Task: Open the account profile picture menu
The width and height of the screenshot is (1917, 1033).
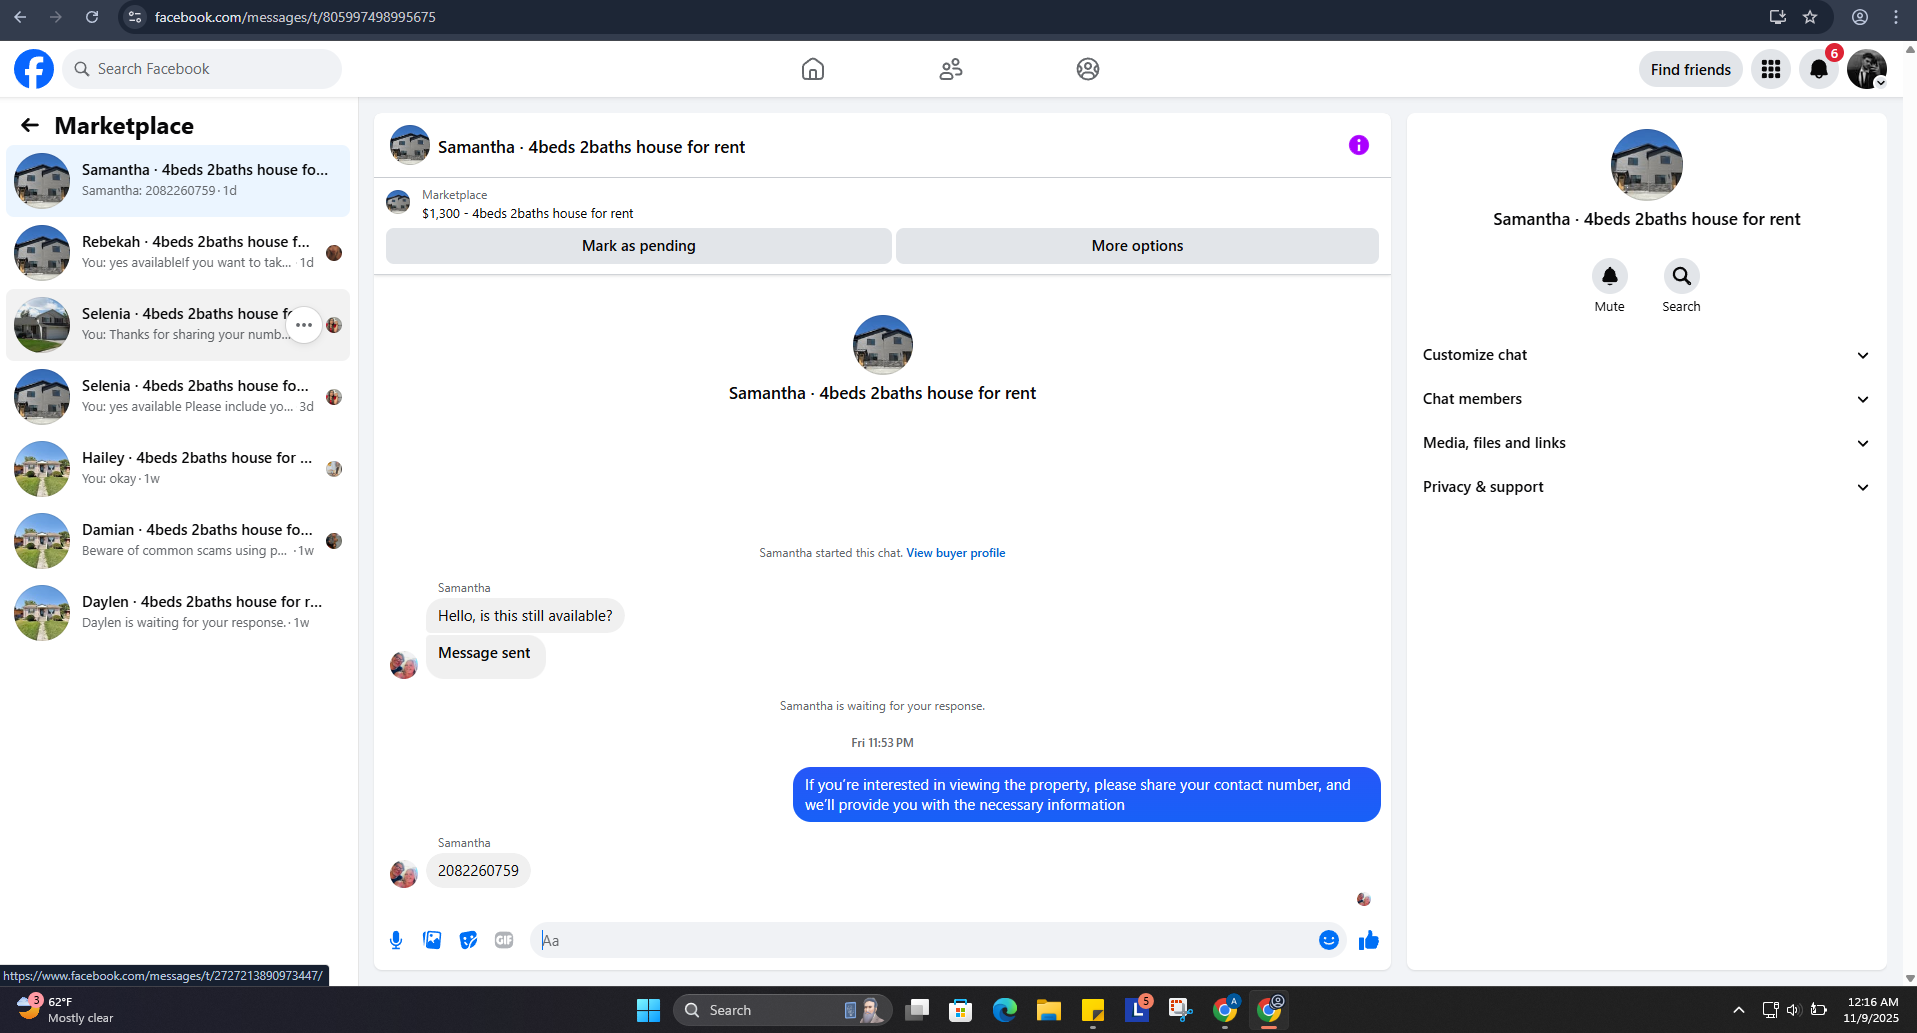Action: (x=1867, y=69)
